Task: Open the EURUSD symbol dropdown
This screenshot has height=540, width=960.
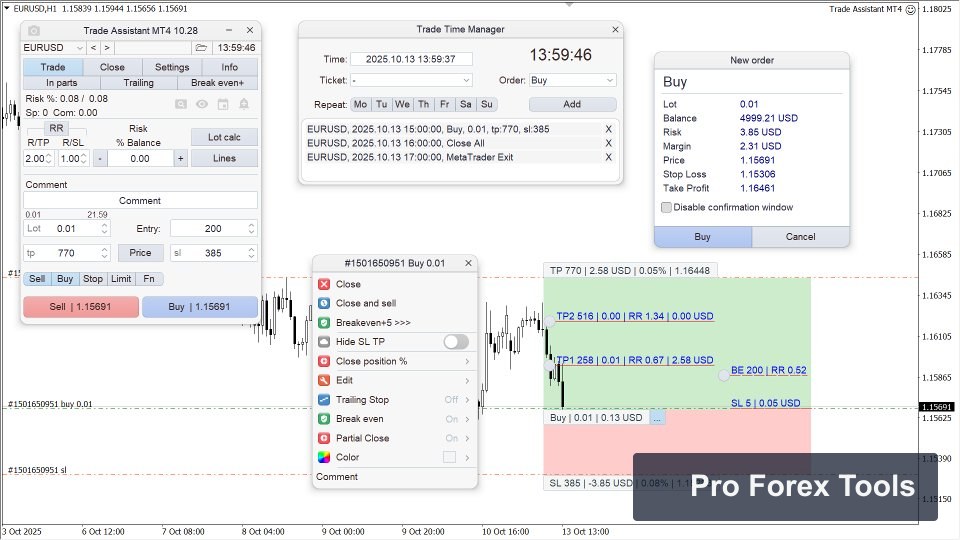Action: (79, 48)
